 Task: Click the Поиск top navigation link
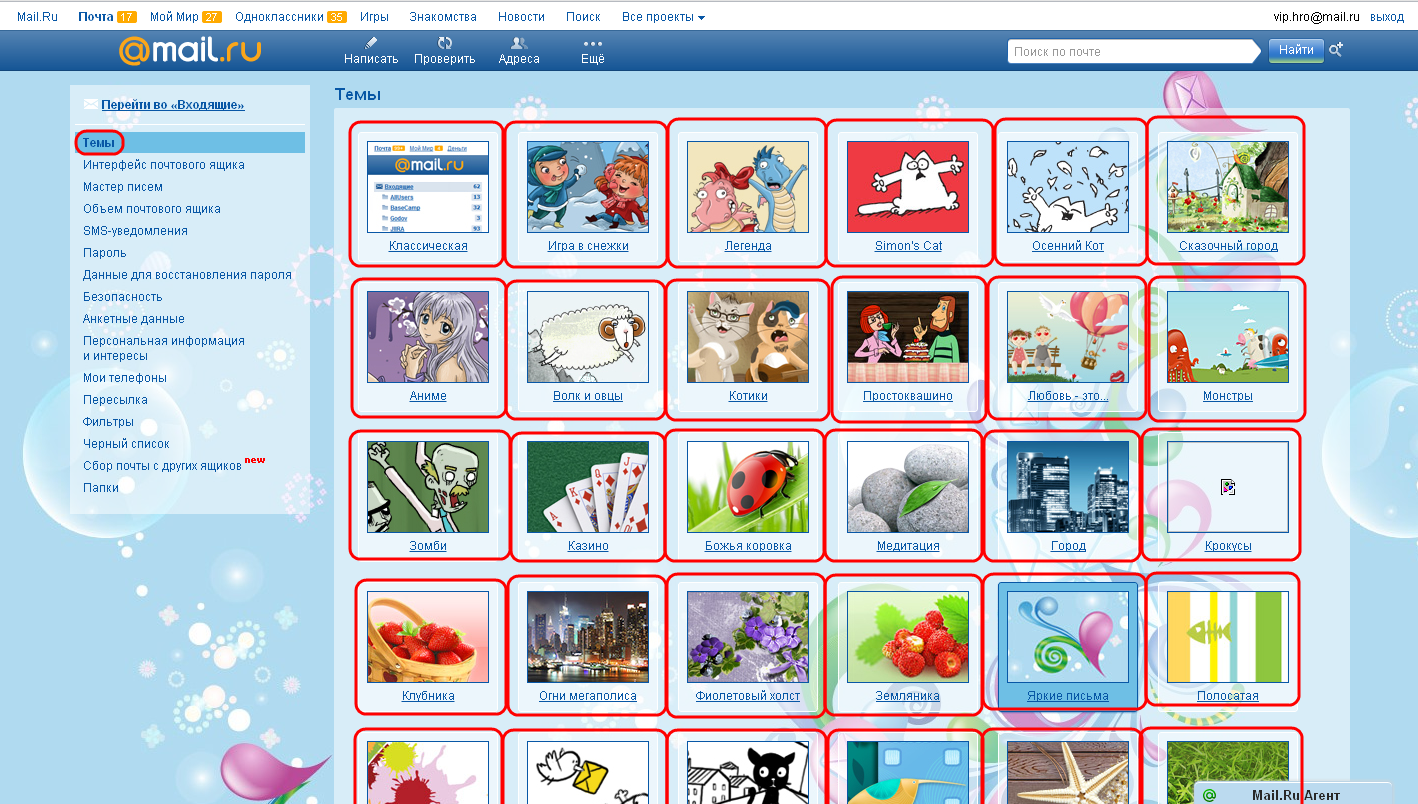584,17
